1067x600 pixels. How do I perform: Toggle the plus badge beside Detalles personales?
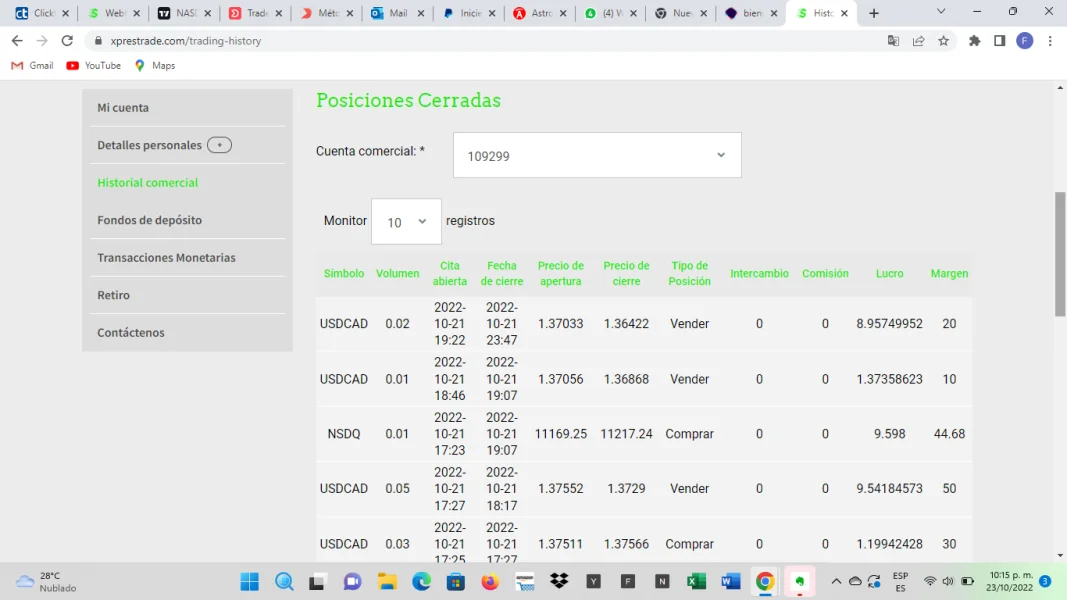pyautogui.click(x=219, y=145)
